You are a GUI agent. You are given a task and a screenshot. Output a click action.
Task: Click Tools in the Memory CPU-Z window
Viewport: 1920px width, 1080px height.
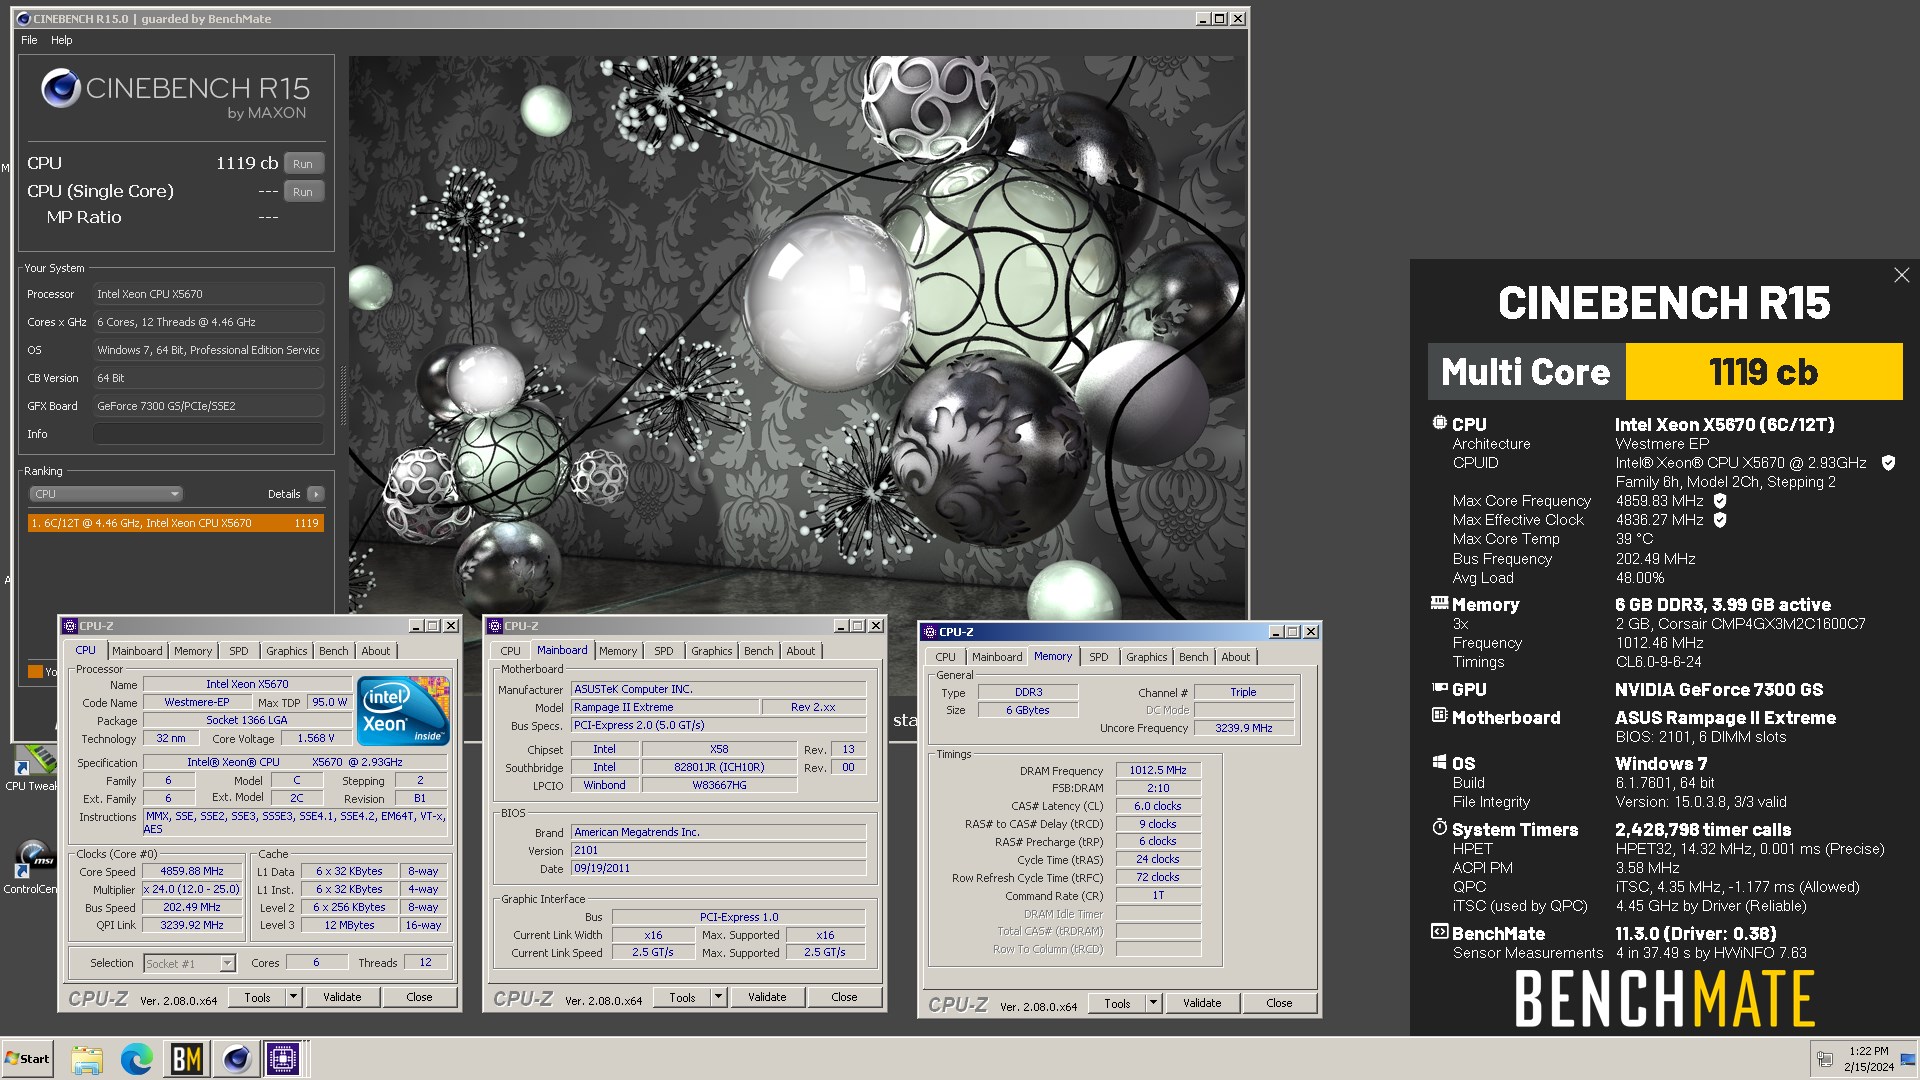pyautogui.click(x=1118, y=1003)
